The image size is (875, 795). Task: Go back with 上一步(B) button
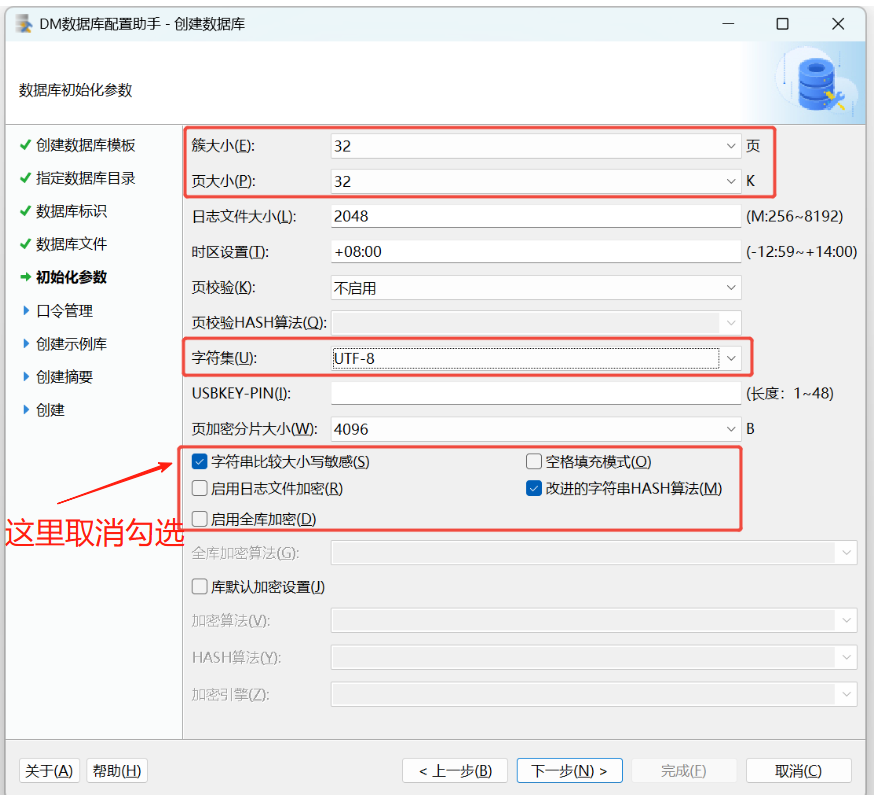click(x=455, y=771)
